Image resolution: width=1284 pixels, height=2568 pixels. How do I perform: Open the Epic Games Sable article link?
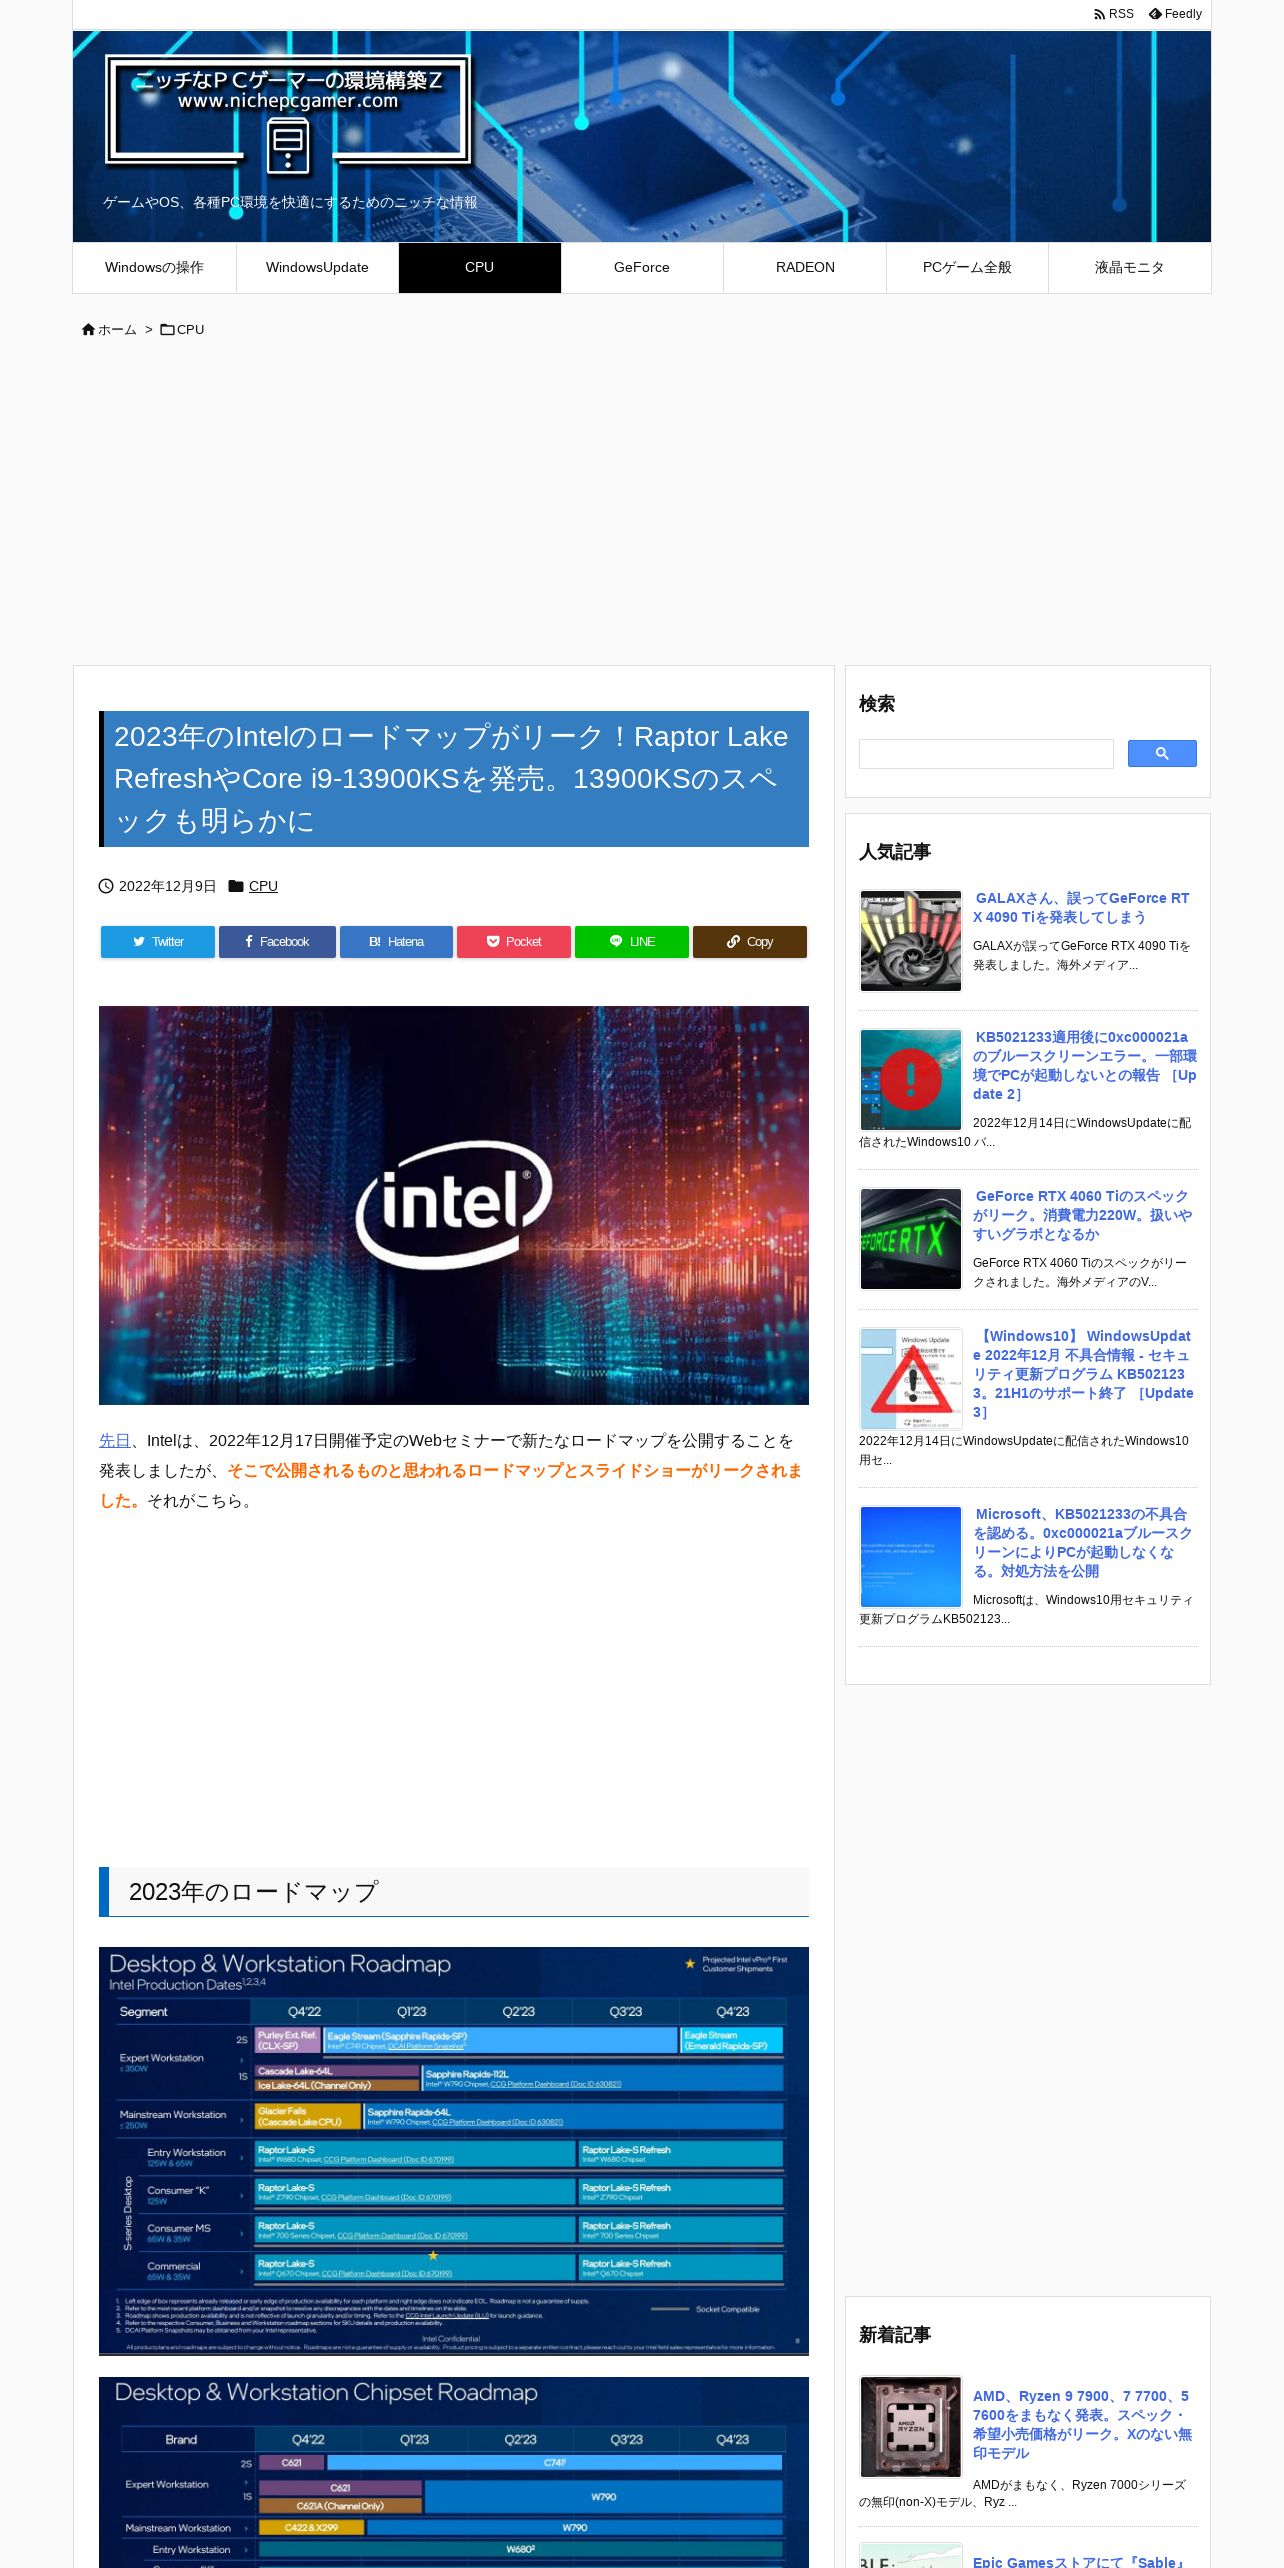(1079, 2561)
